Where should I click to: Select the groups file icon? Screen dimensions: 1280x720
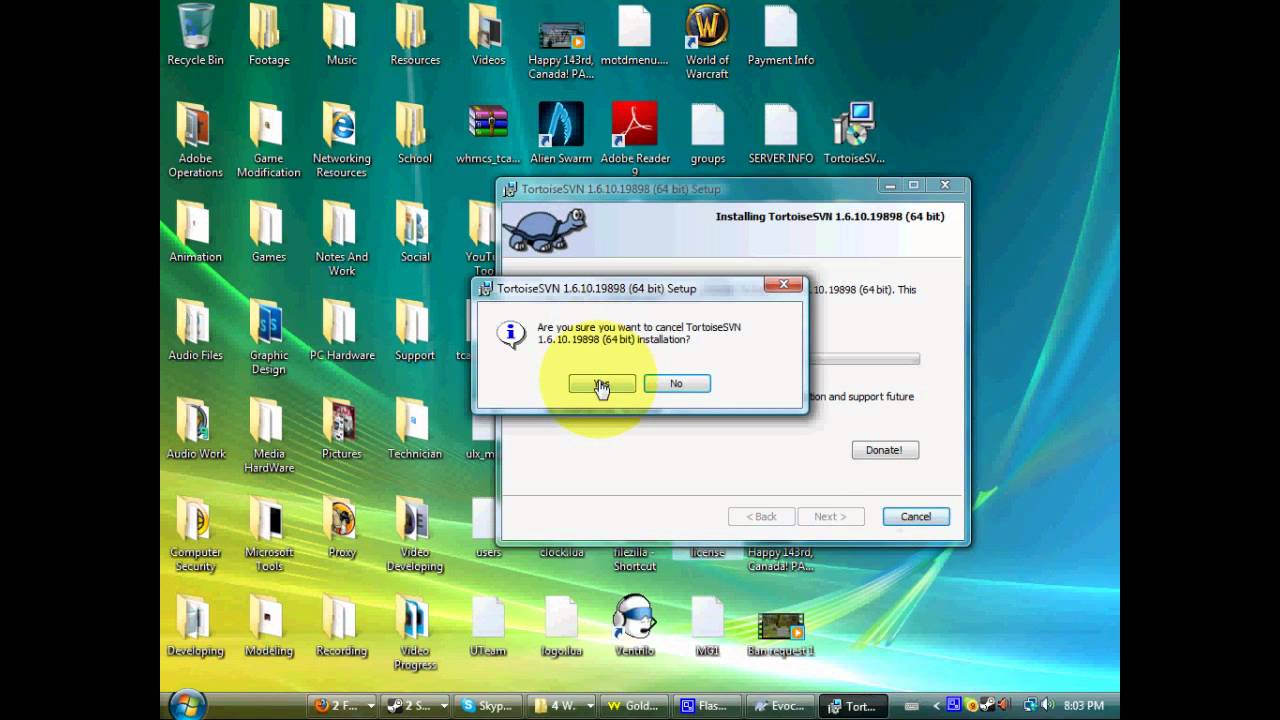707,134
